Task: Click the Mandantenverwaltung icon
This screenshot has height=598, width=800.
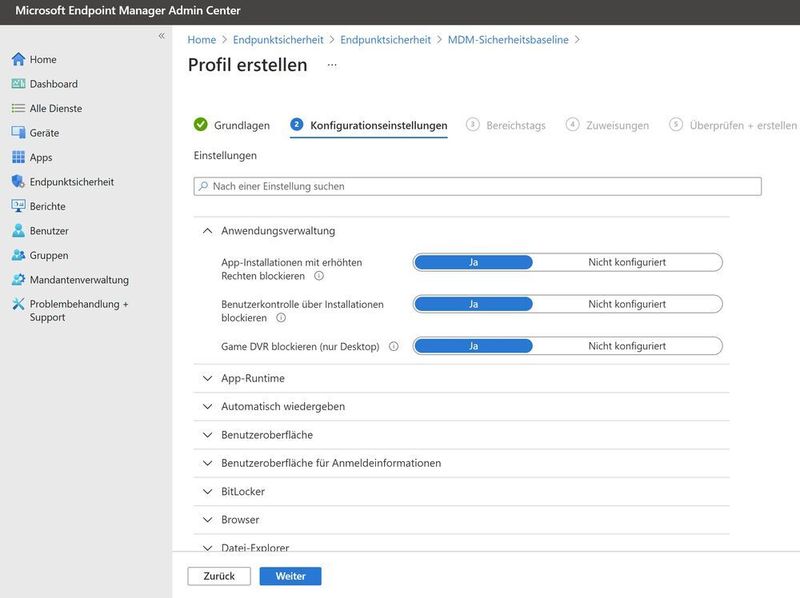Action: tap(18, 280)
